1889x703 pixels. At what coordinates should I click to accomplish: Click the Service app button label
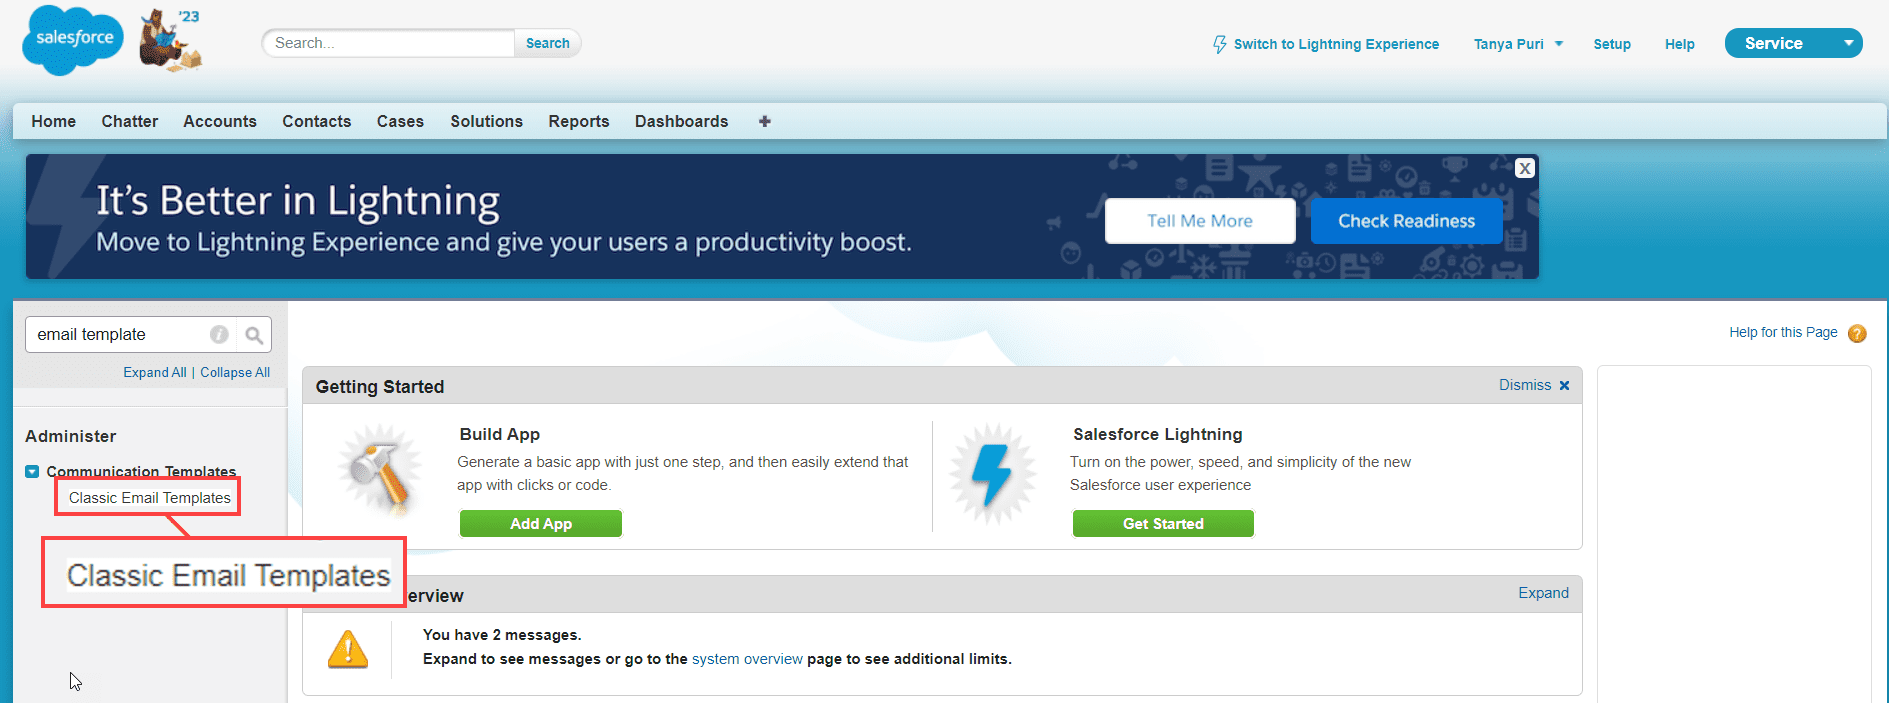(1774, 43)
